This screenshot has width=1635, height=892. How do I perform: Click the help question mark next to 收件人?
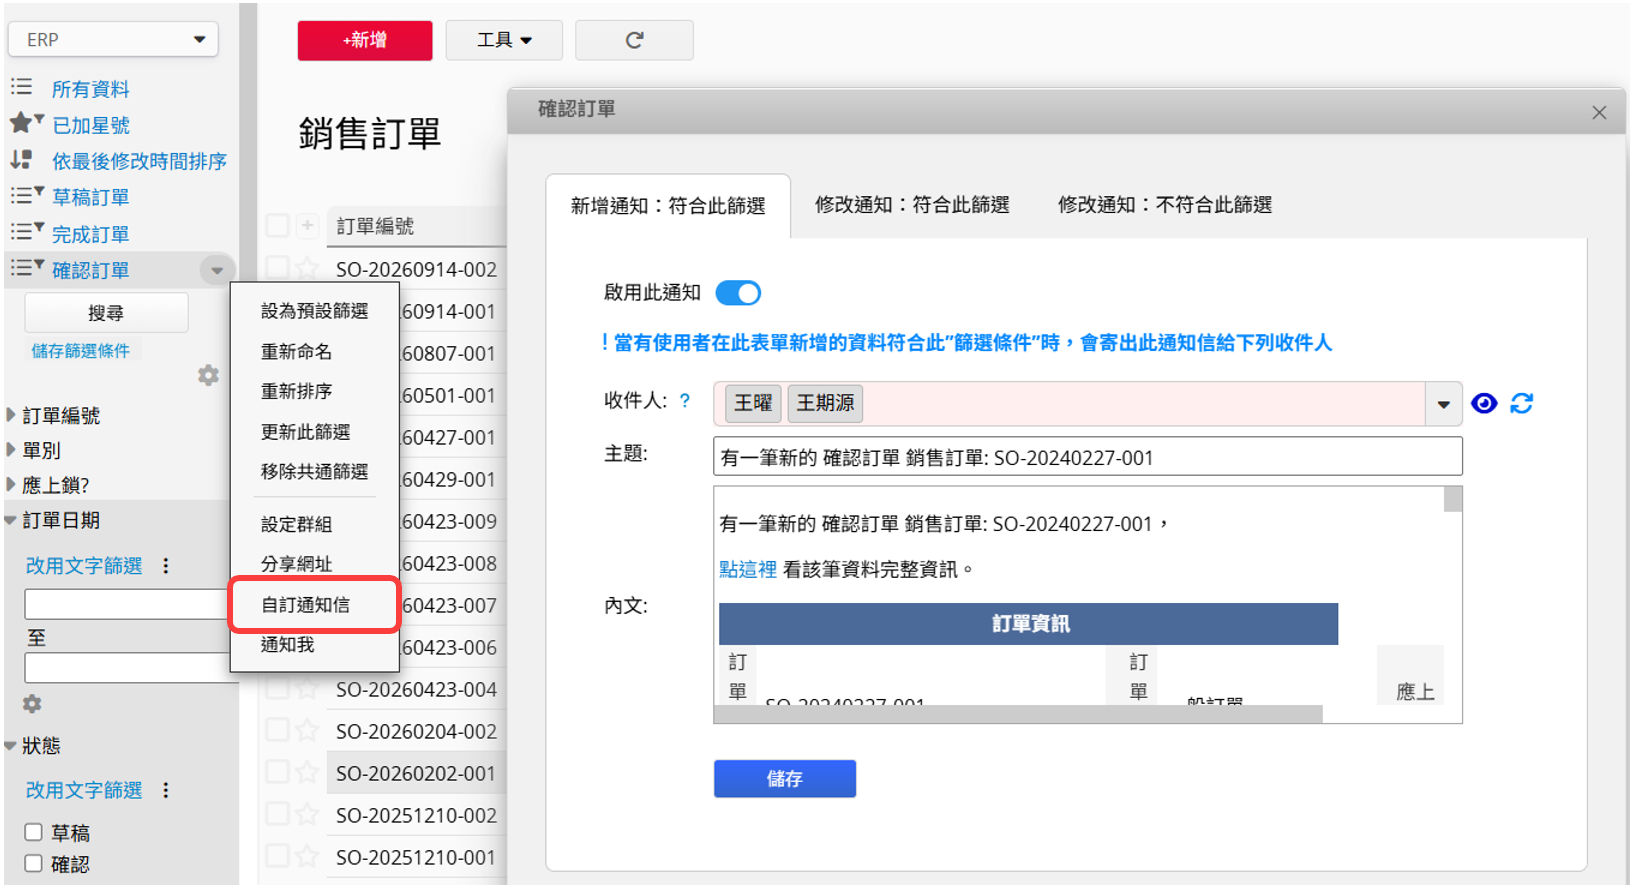point(685,400)
